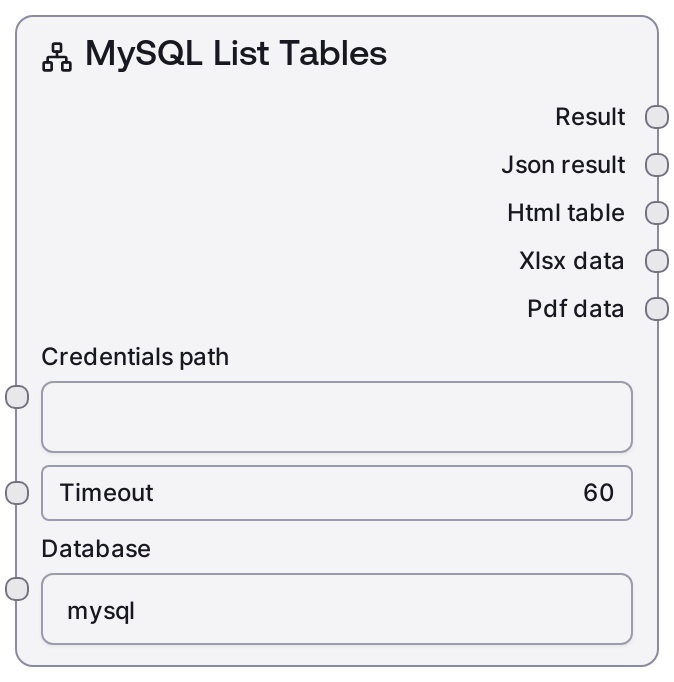Click the Result output label
Viewport: 674px width, 682px height.
click(590, 117)
